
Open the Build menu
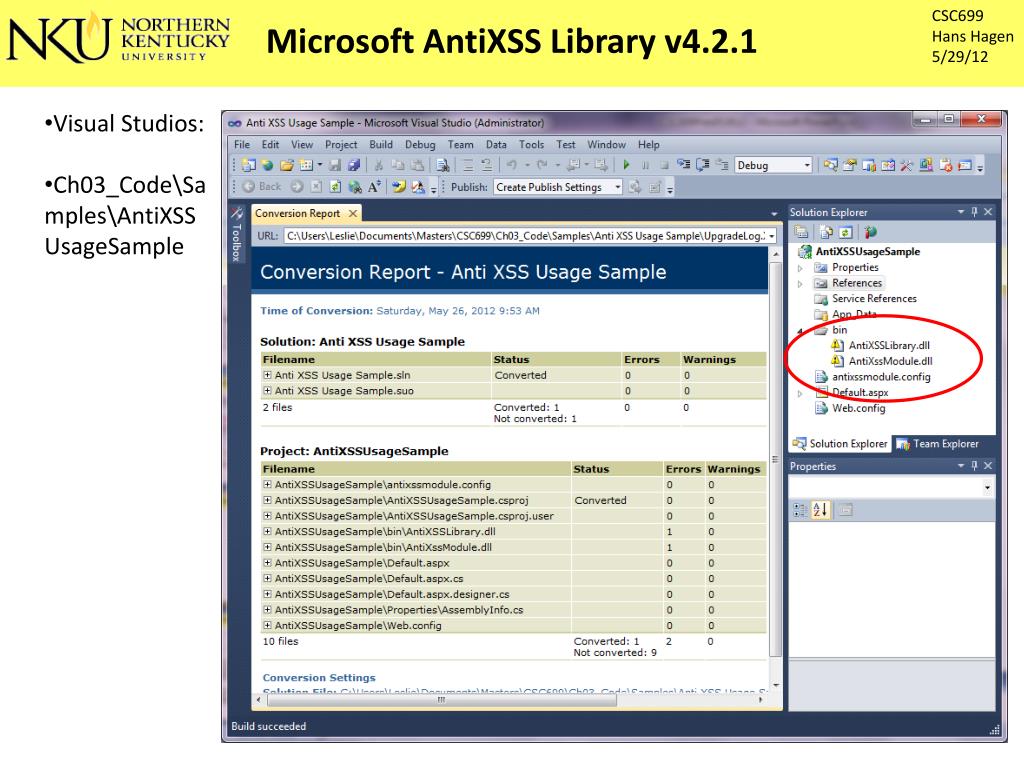coord(381,144)
